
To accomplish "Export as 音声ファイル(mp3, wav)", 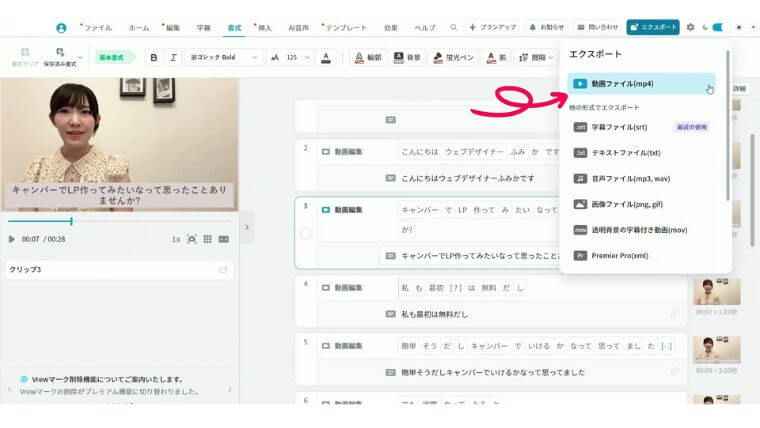I will point(641,178).
